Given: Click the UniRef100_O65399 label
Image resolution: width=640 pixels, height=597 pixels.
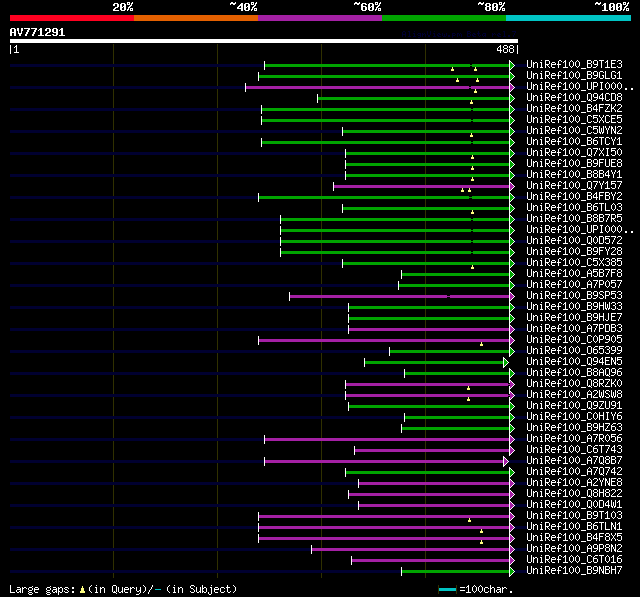Looking at the screenshot, I should pos(574,351).
